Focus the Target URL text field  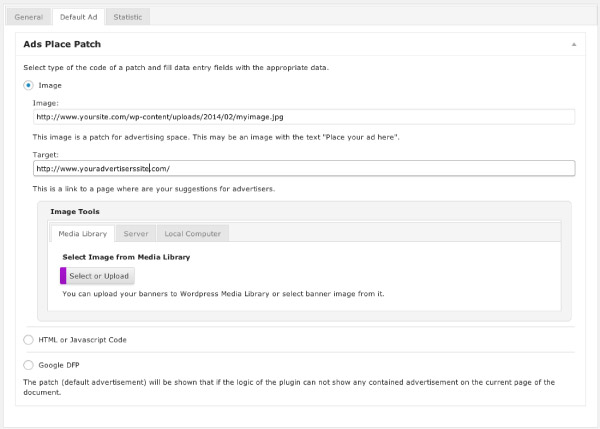(x=303, y=169)
